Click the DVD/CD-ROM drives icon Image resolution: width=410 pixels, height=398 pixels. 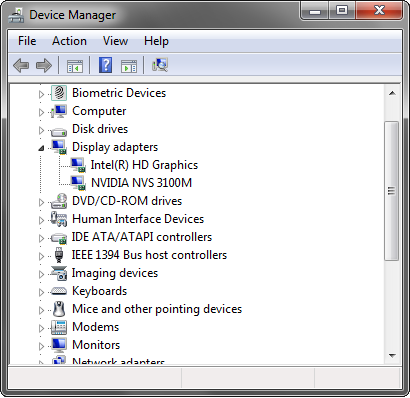[x=59, y=201]
